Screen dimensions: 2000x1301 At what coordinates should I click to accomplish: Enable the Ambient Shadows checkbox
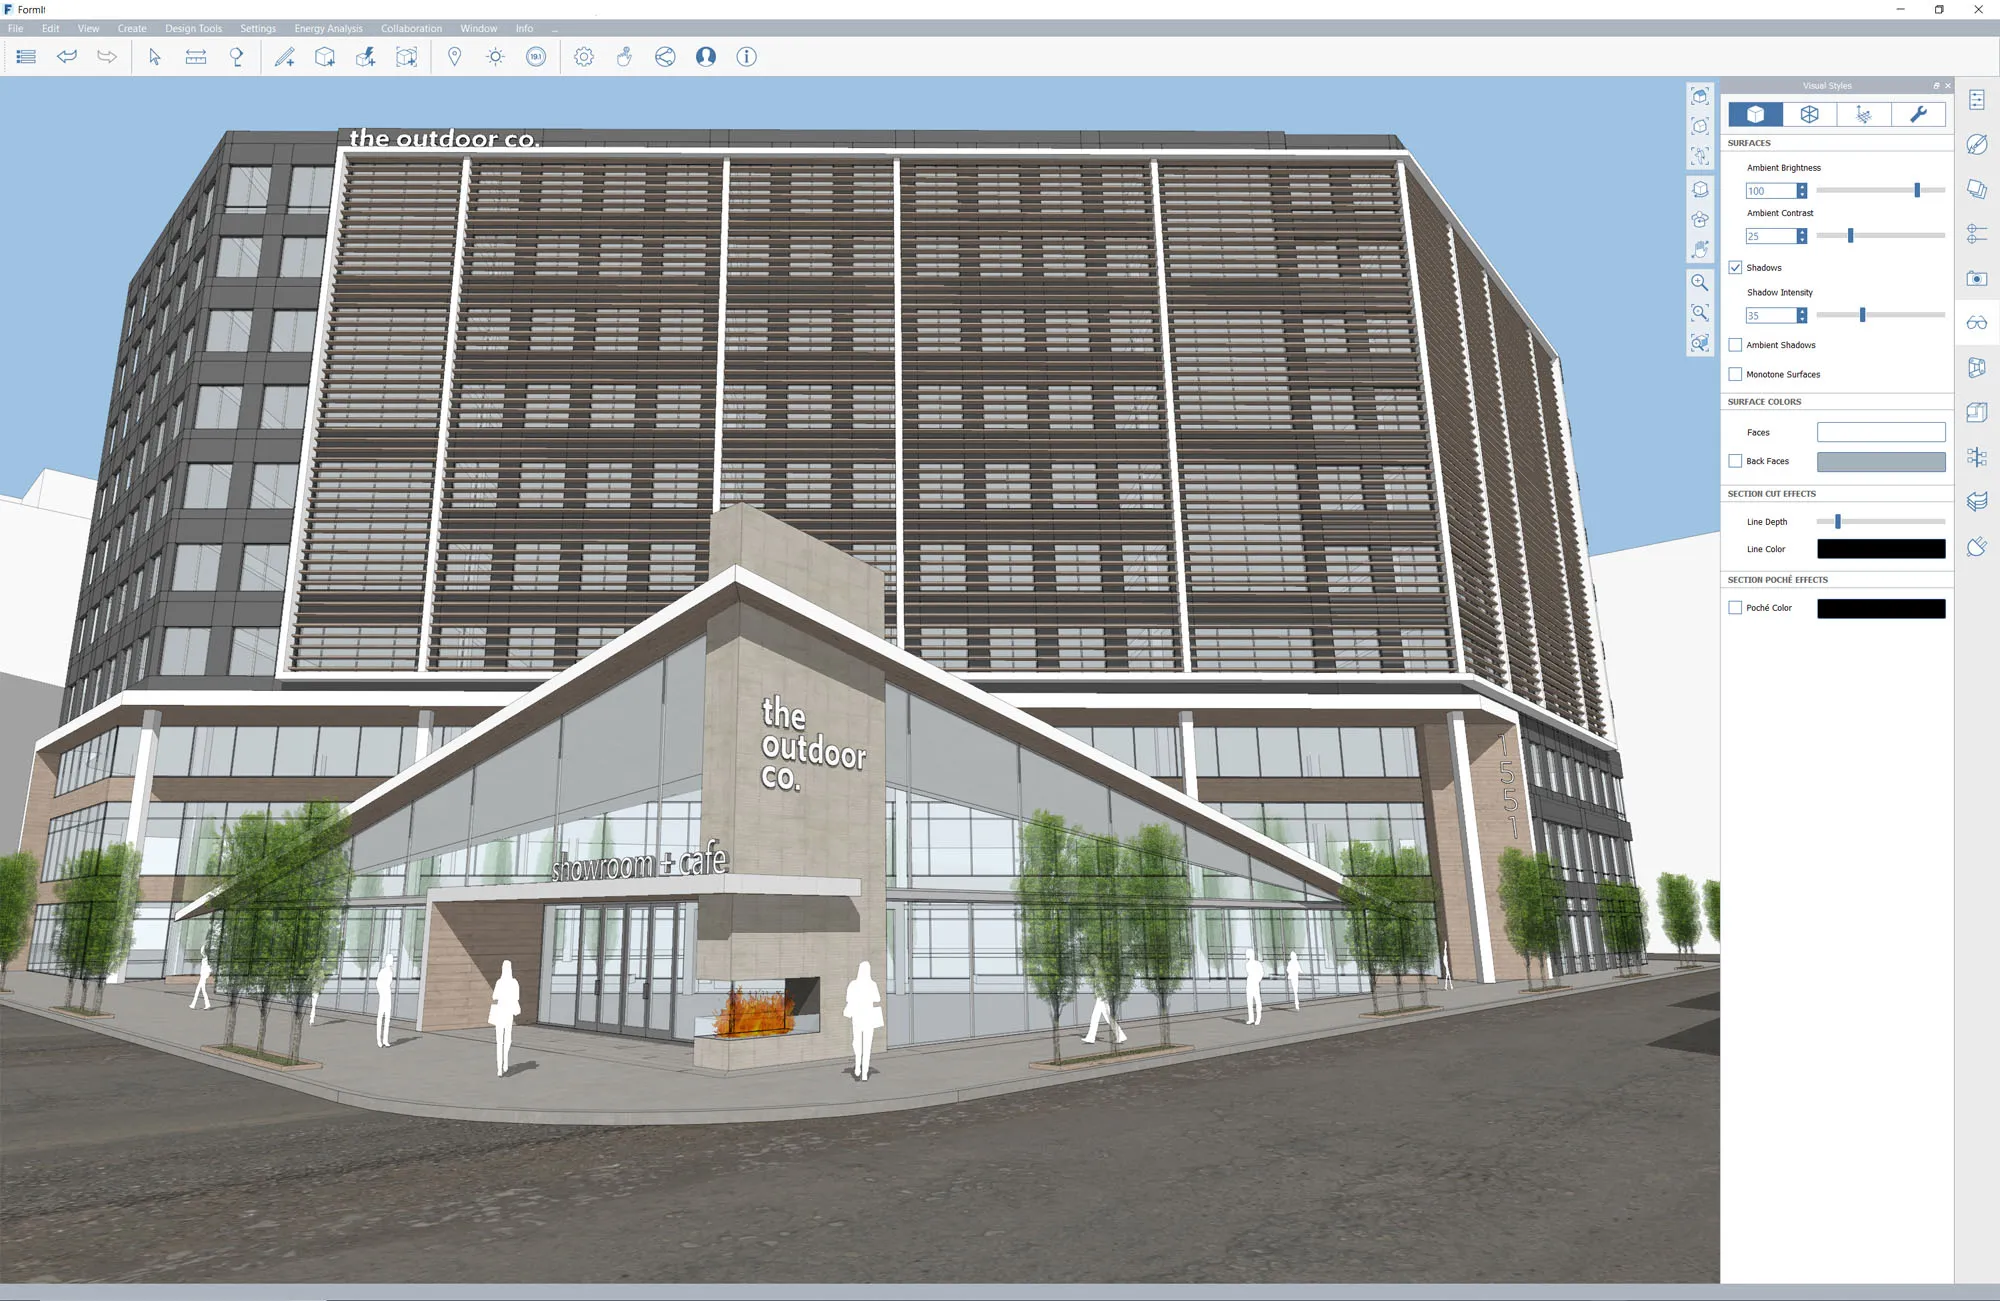point(1735,345)
